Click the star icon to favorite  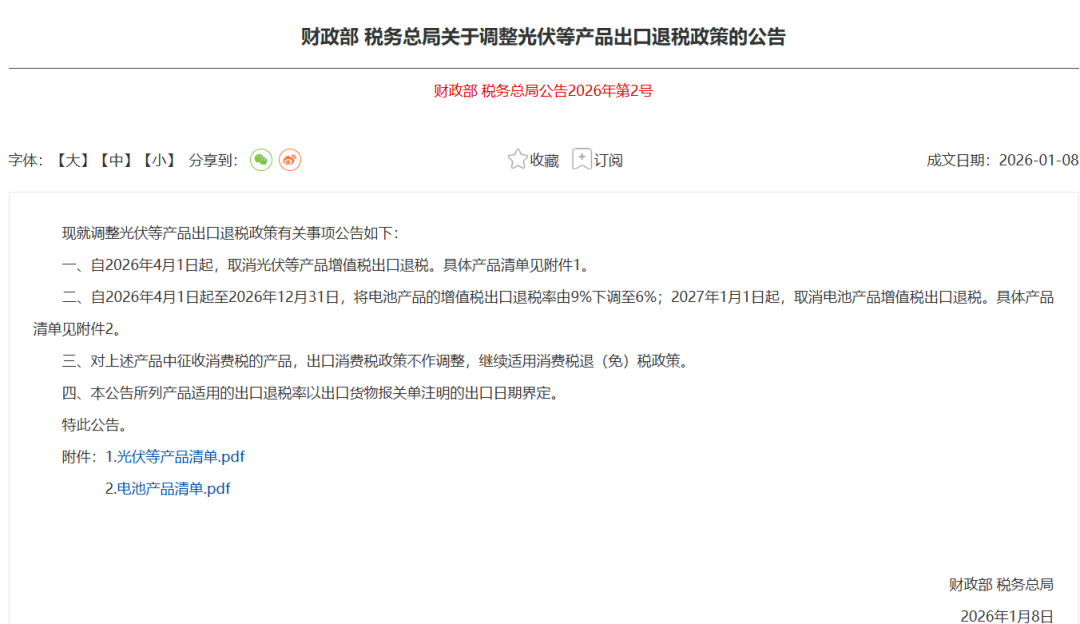pyautogui.click(x=517, y=158)
